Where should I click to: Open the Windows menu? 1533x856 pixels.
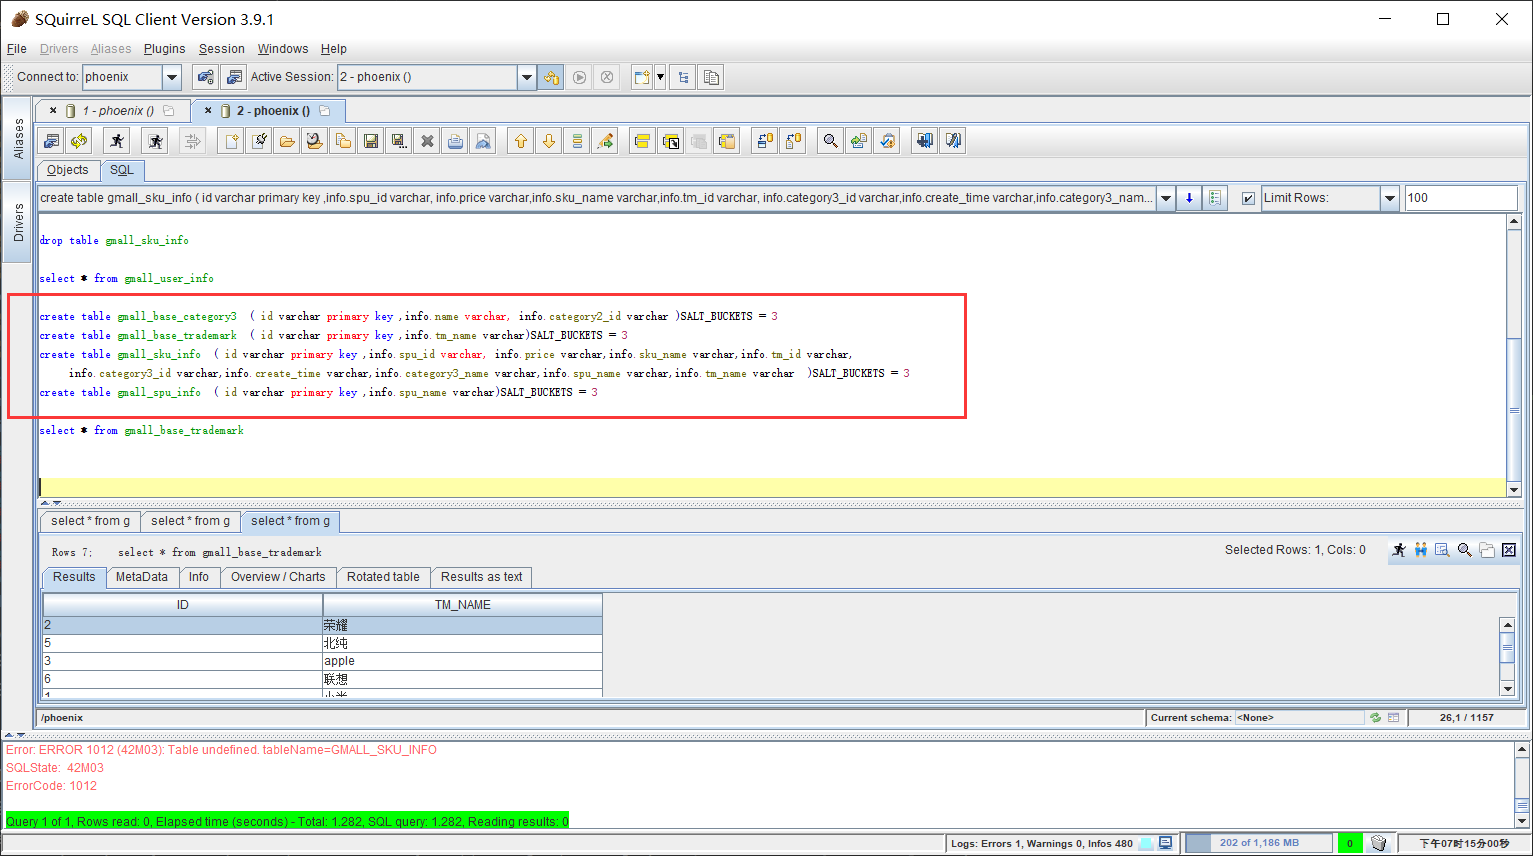(x=283, y=49)
